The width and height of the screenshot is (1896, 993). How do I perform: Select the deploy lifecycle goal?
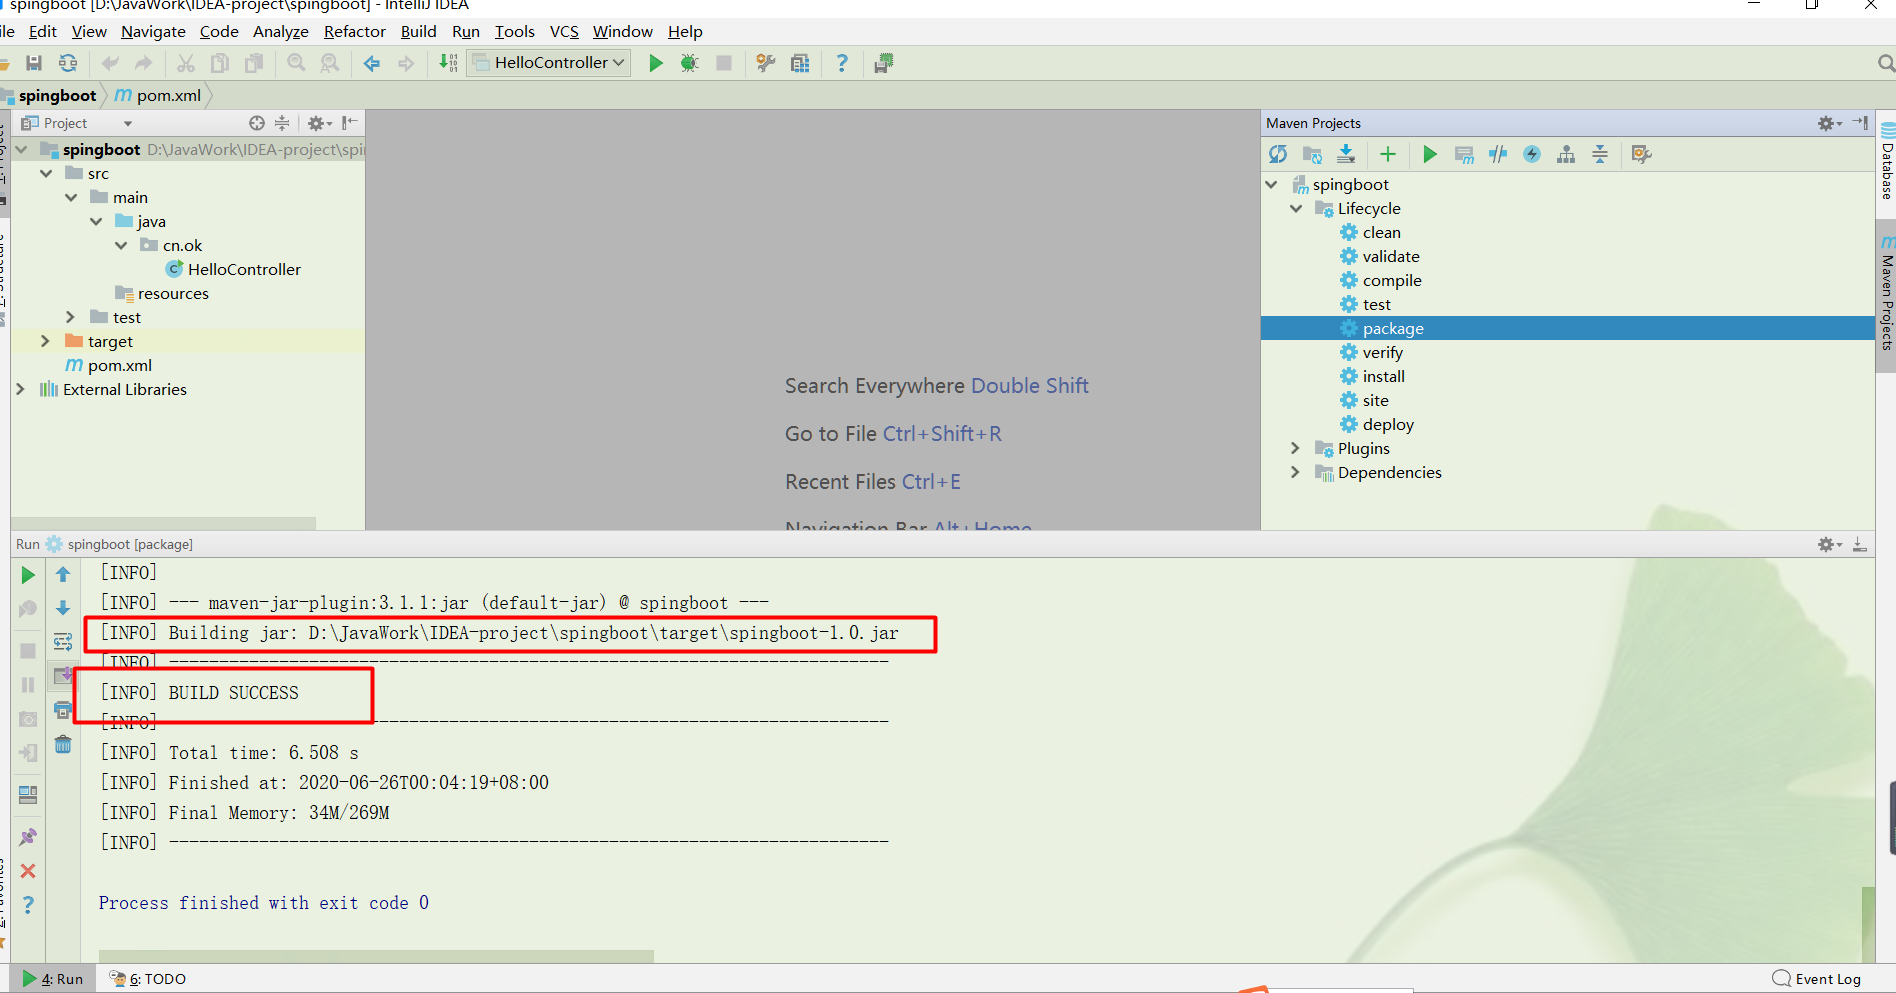coord(1388,424)
